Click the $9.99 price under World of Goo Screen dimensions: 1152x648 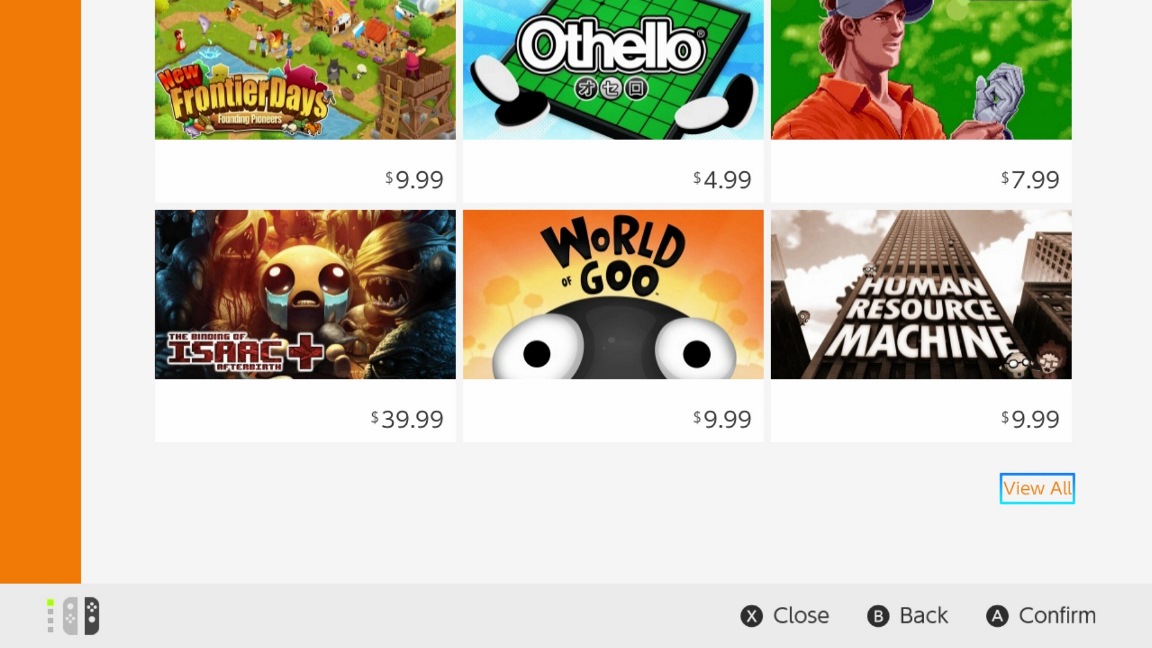coord(722,419)
